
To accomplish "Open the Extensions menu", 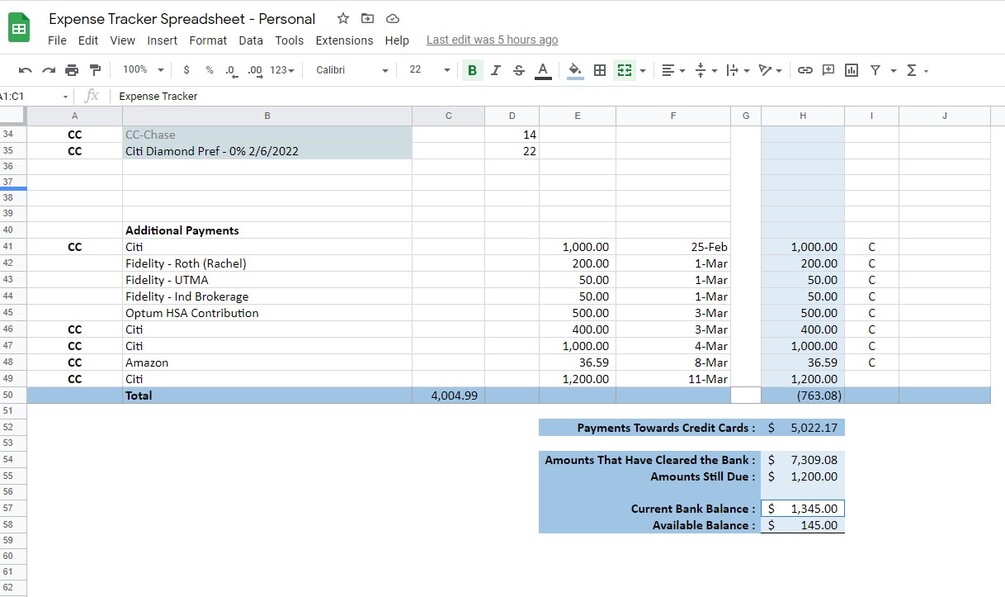I will click(344, 40).
